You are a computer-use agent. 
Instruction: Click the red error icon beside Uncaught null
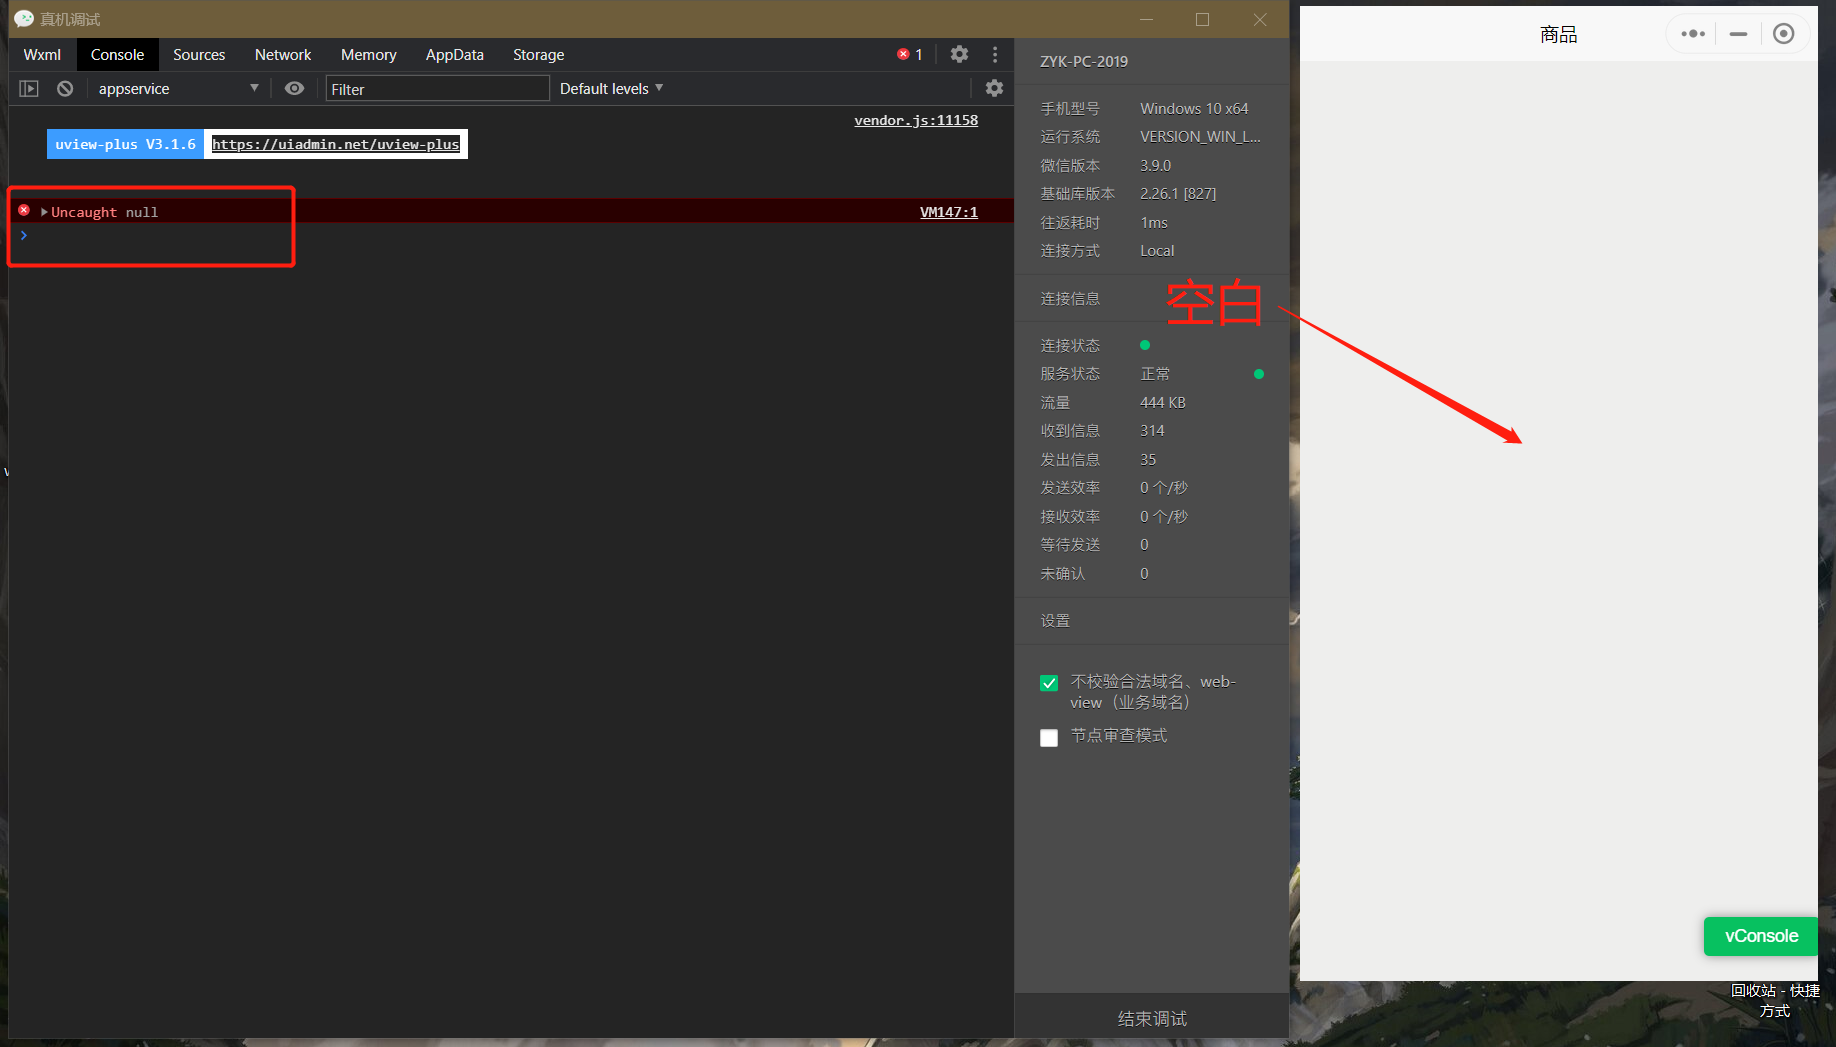point(24,210)
